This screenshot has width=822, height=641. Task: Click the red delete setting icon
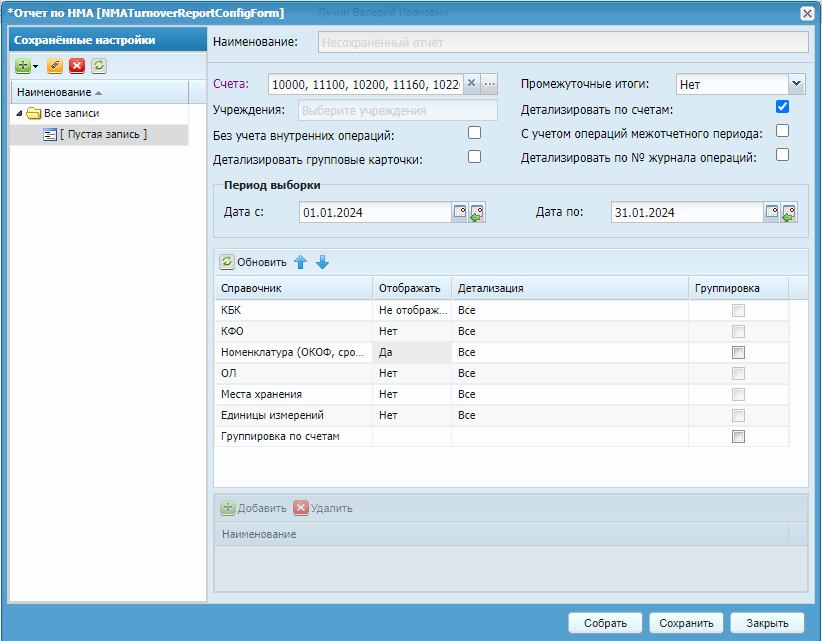[77, 66]
